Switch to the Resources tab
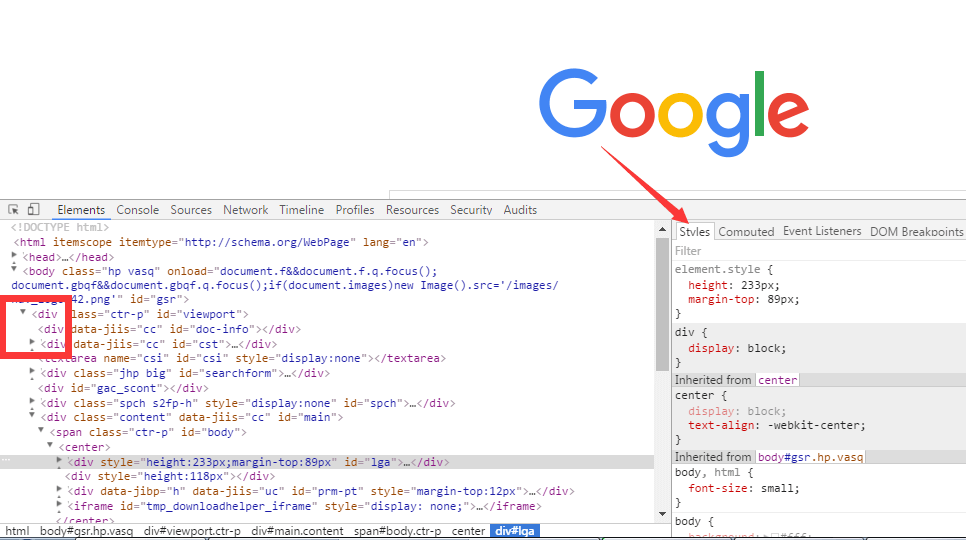The height and width of the screenshot is (540, 966). tap(412, 210)
